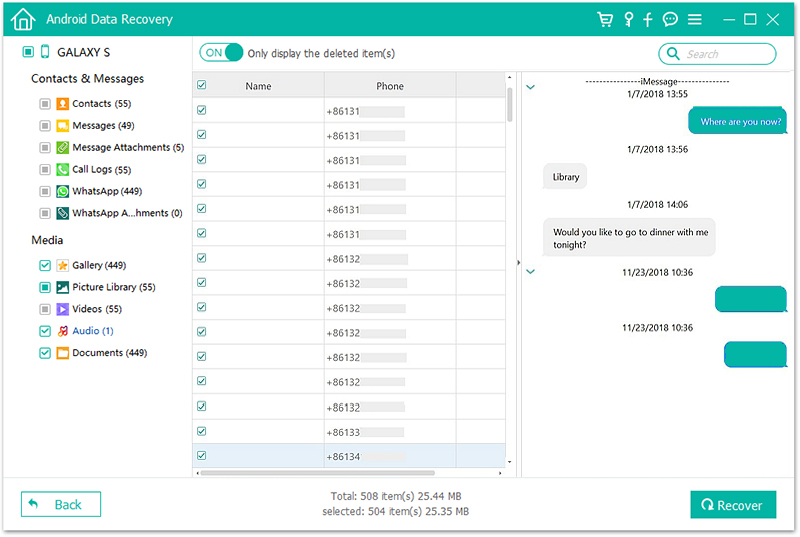Open WhatsApp A...hments (0) category

(x=127, y=213)
